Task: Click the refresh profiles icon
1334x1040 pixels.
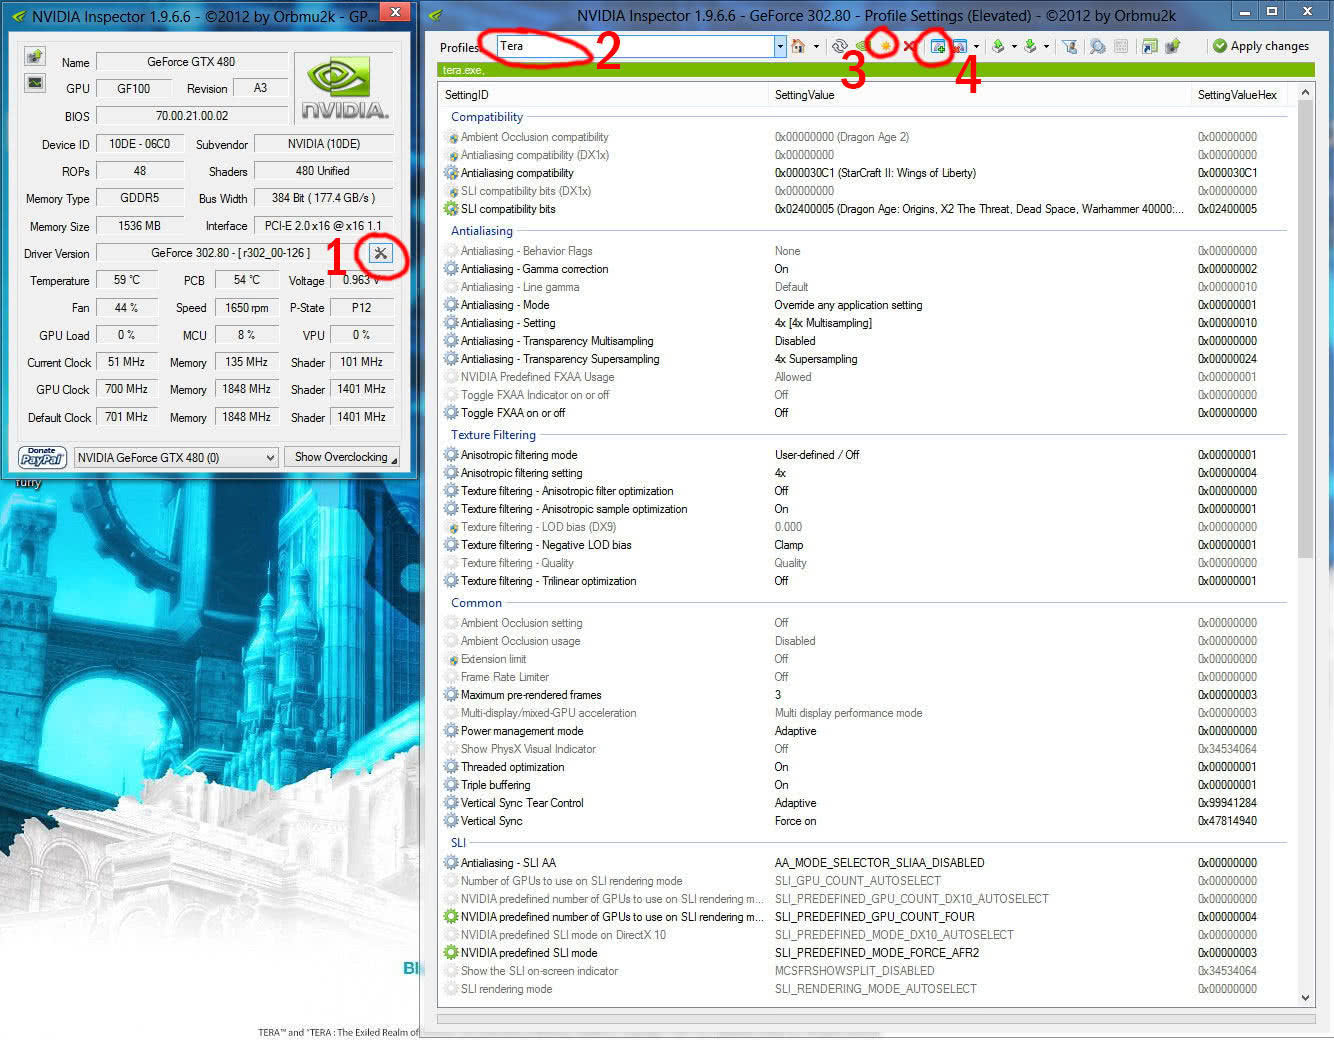Action: tap(840, 46)
